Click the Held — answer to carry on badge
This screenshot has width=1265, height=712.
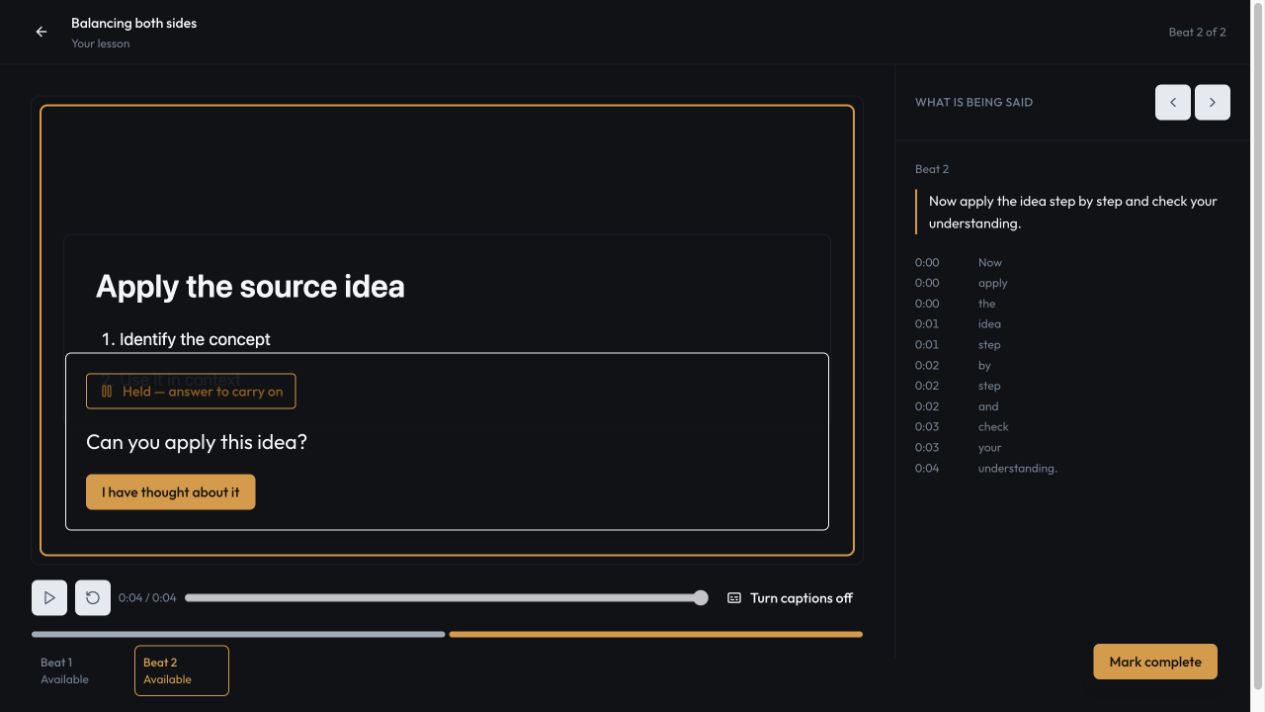[x=191, y=391]
